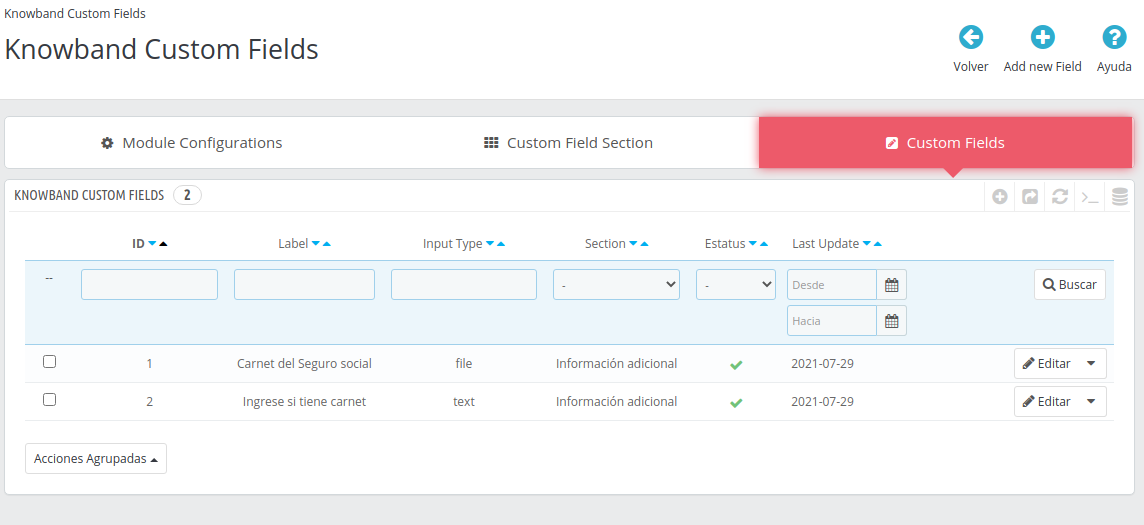Check the box for Ingrese si tiene carnet
Viewport: 1144px width, 525px height.
coord(49,400)
